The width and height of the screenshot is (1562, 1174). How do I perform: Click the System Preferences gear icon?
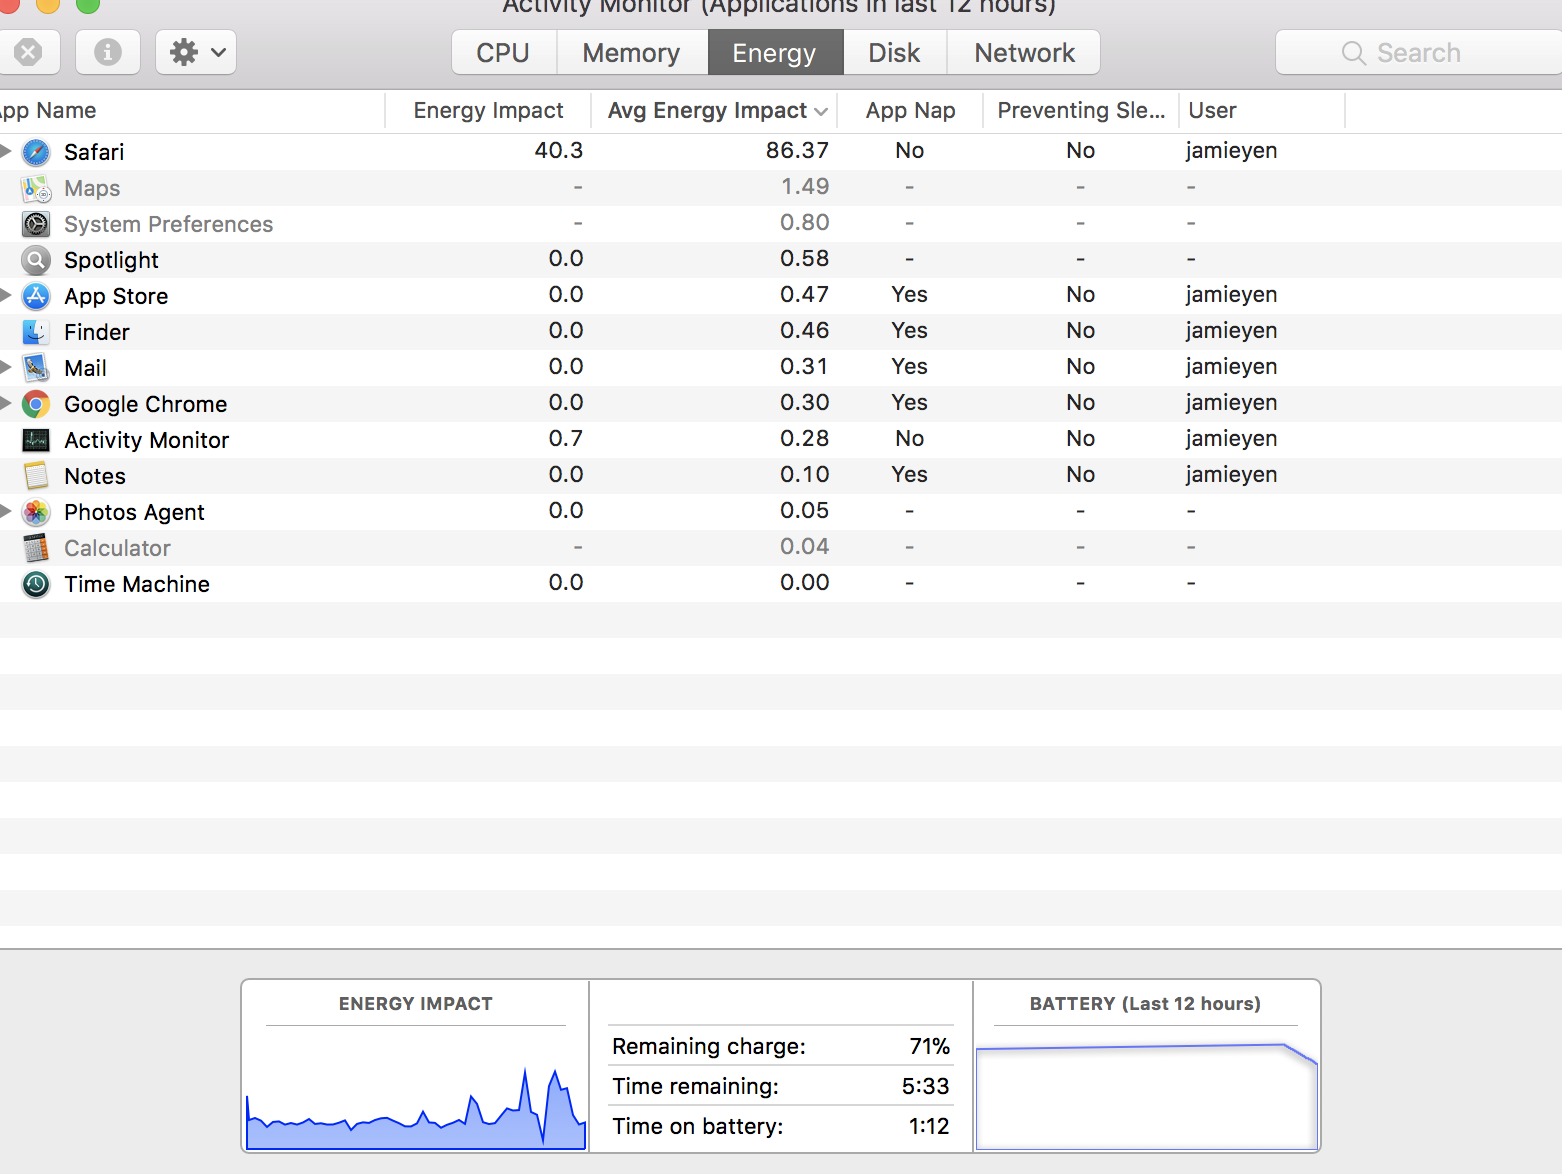point(36,224)
